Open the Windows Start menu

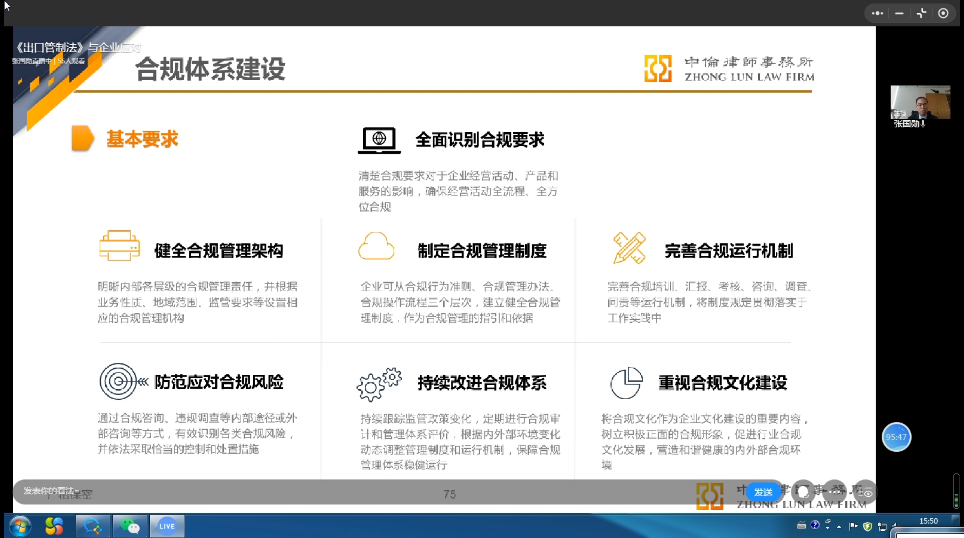(18, 526)
